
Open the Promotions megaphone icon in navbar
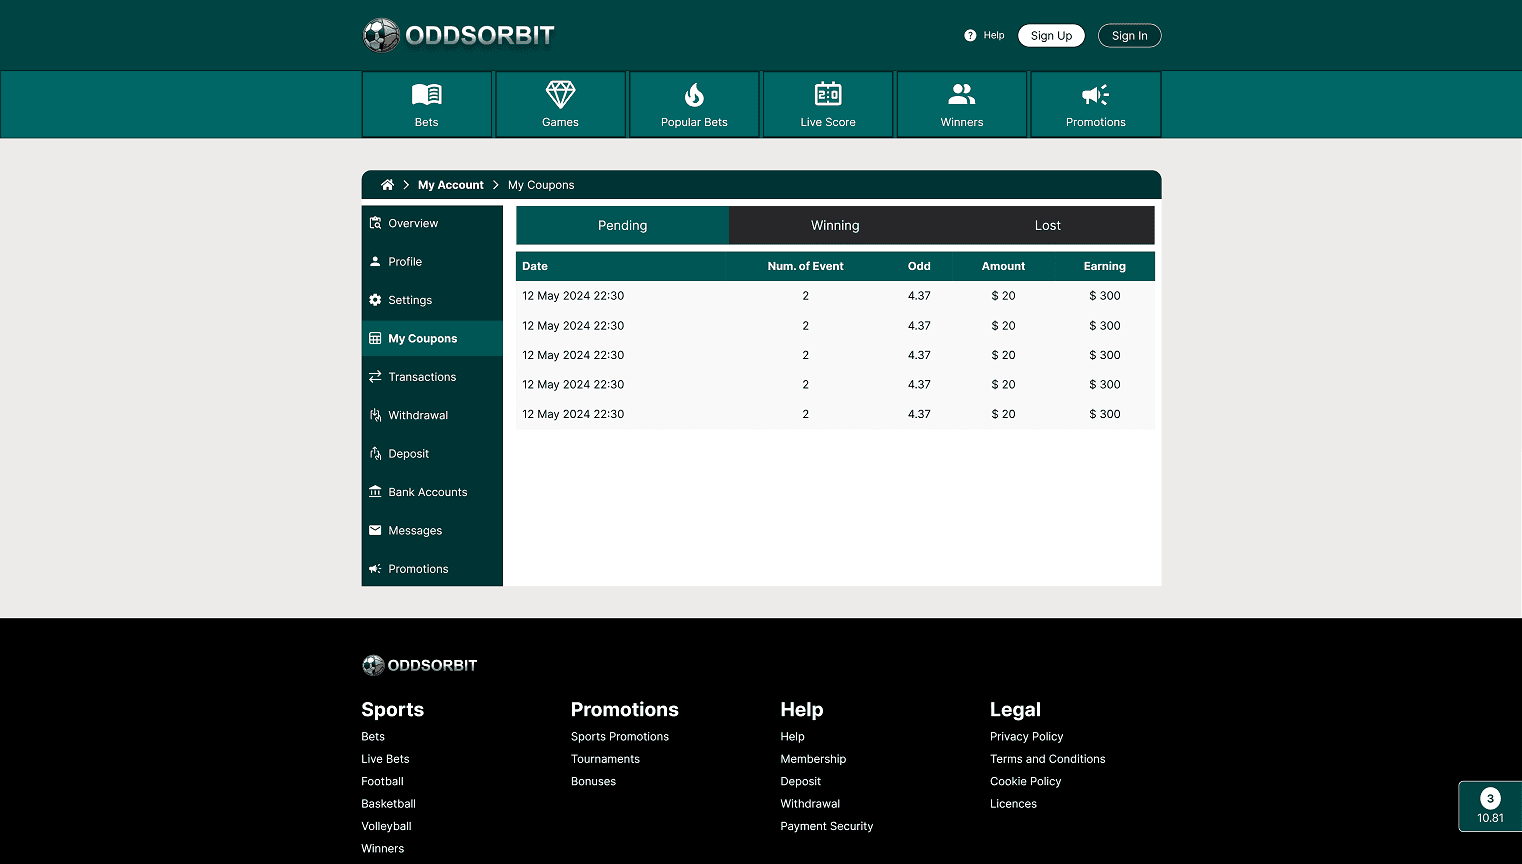point(1095,95)
